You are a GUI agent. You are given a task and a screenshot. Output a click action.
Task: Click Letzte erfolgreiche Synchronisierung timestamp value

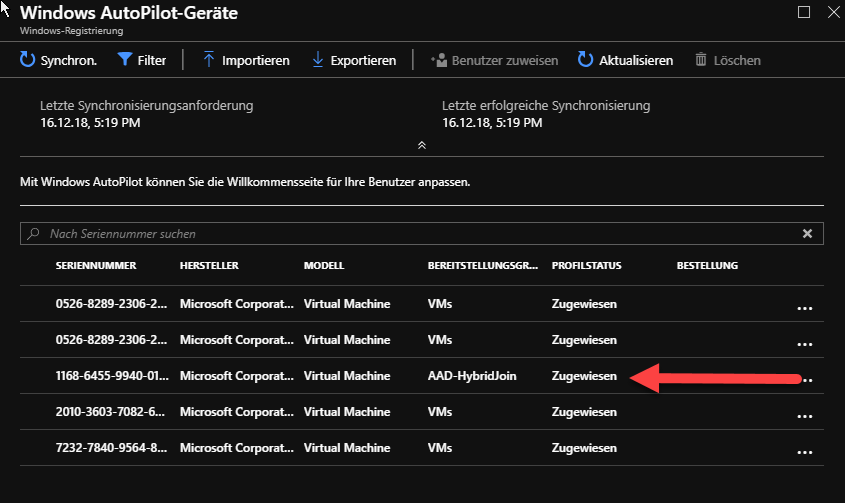[492, 123]
